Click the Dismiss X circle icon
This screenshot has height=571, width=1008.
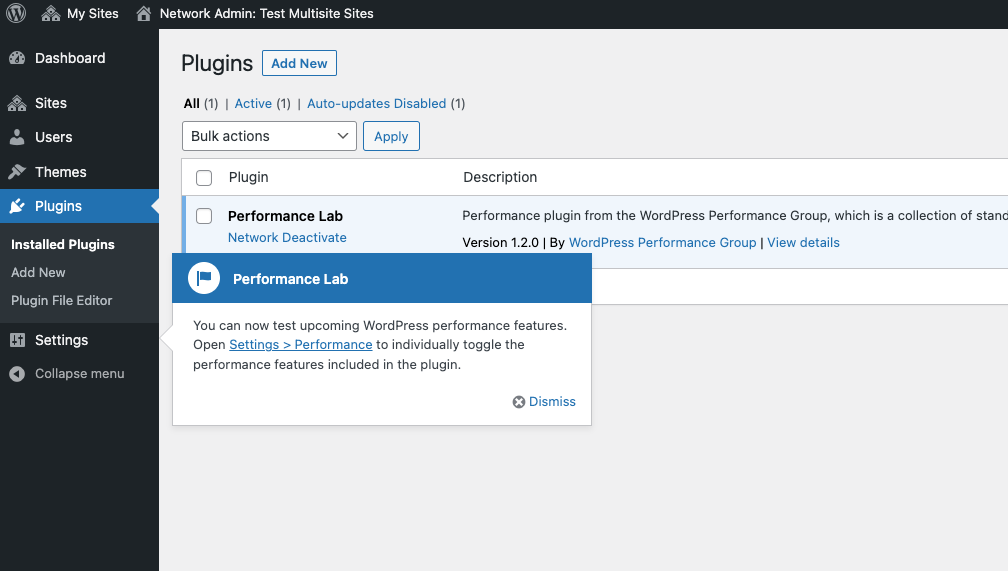[x=519, y=402]
